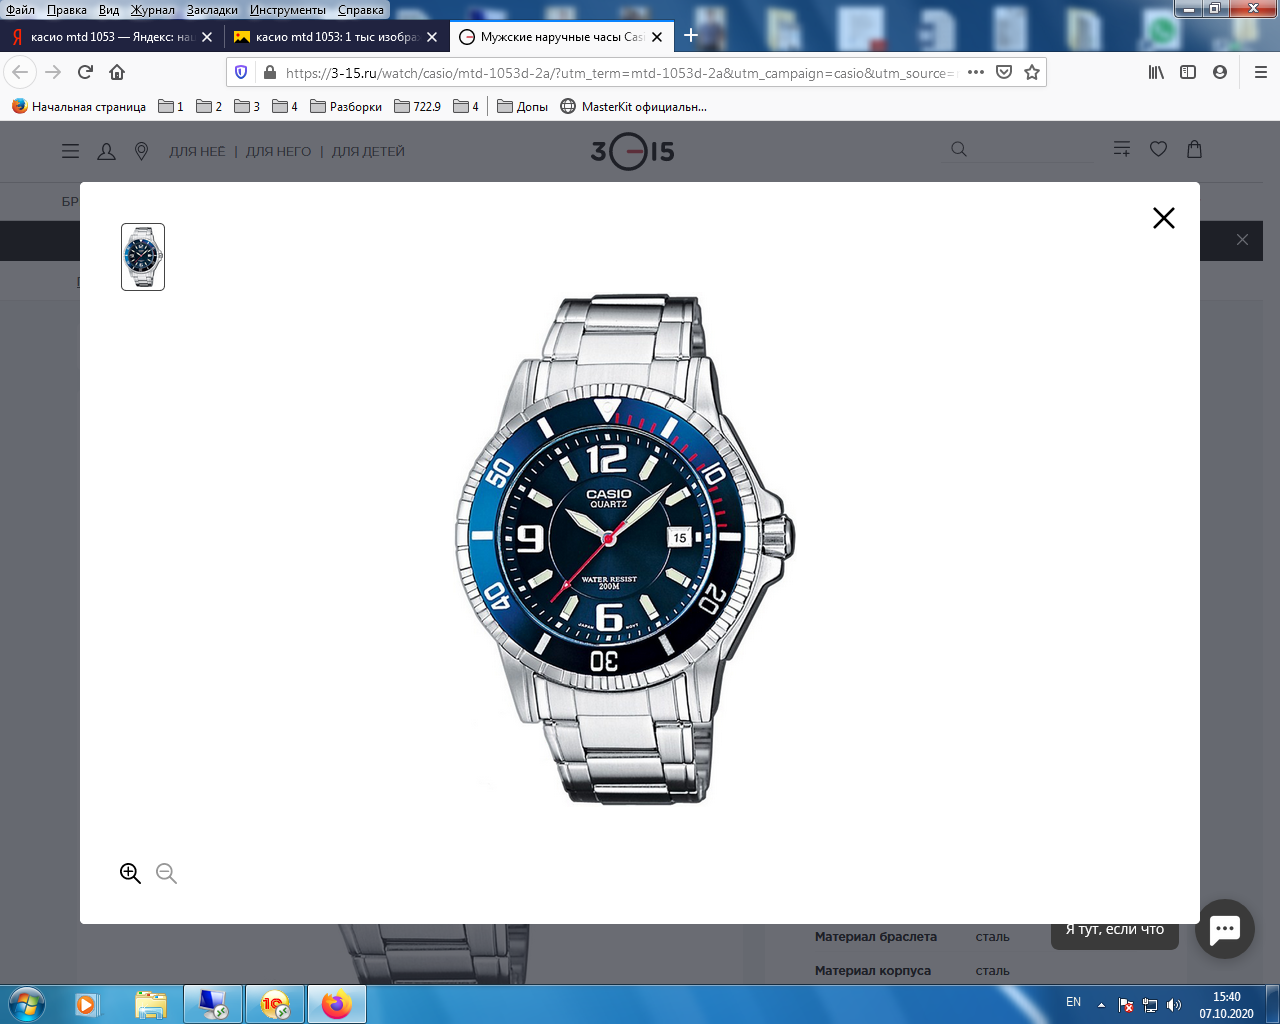Open a new browser tab
Image resolution: width=1280 pixels, height=1024 pixels.
690,36
